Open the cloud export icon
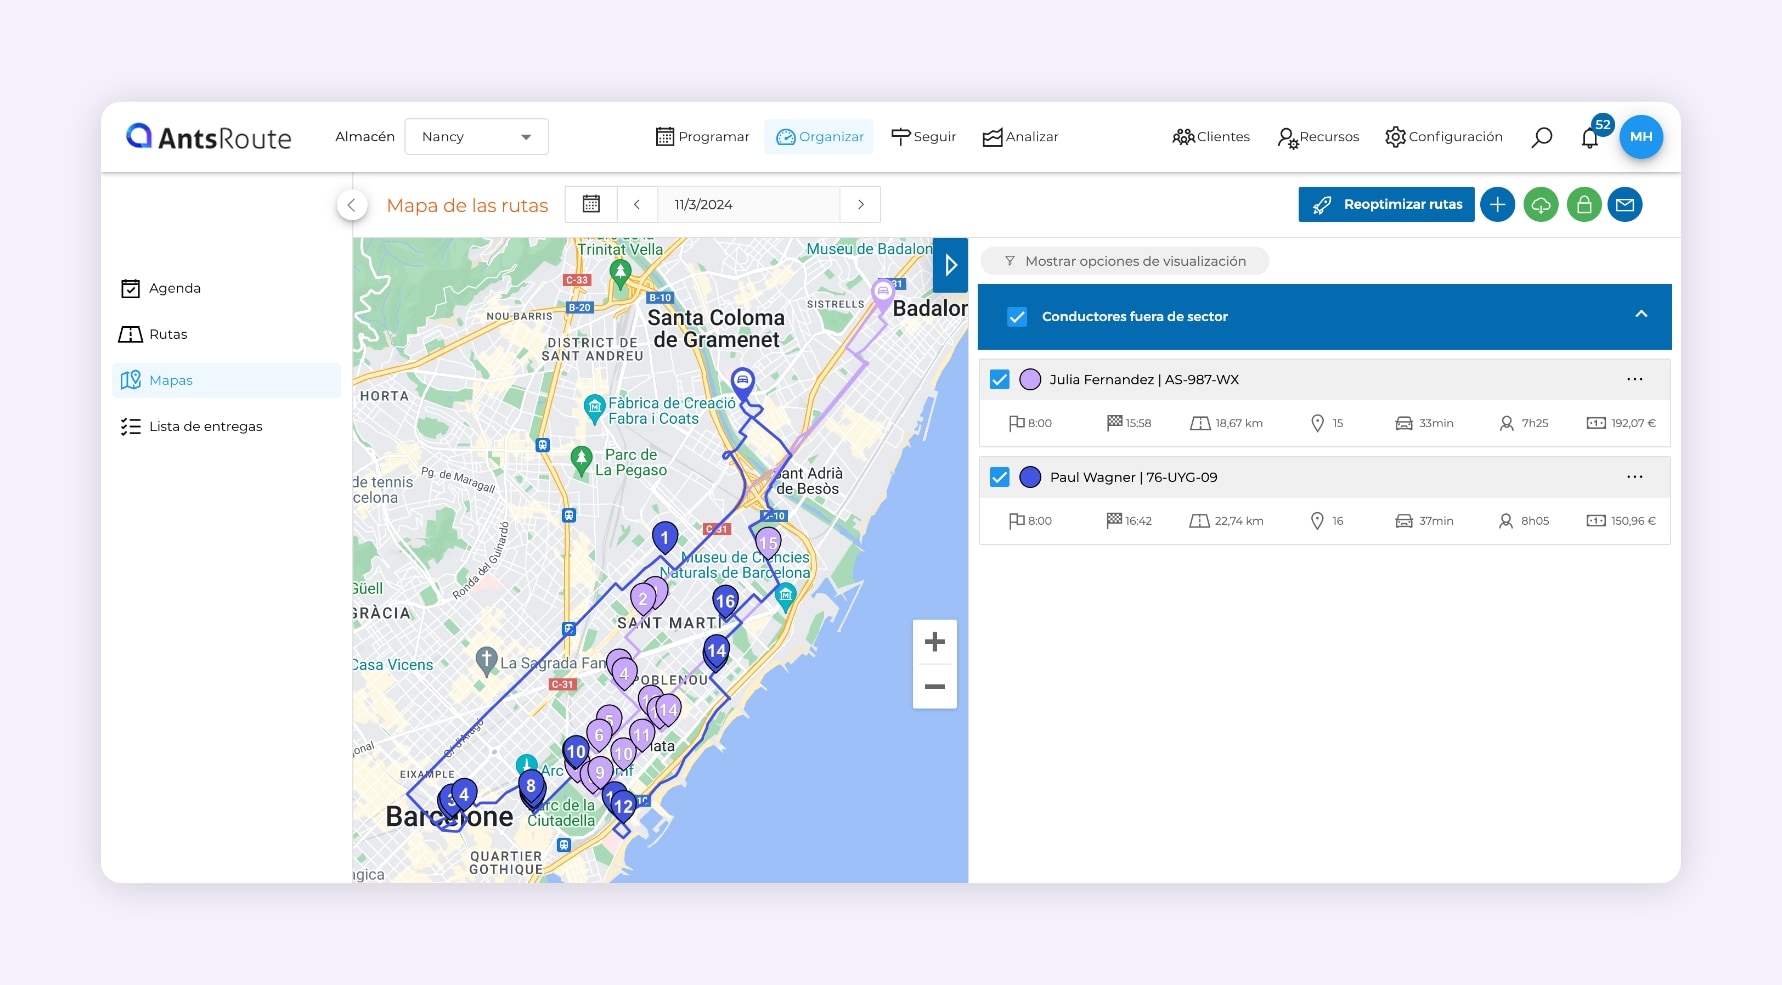Screen dimensions: 1782x985 coord(1540,204)
